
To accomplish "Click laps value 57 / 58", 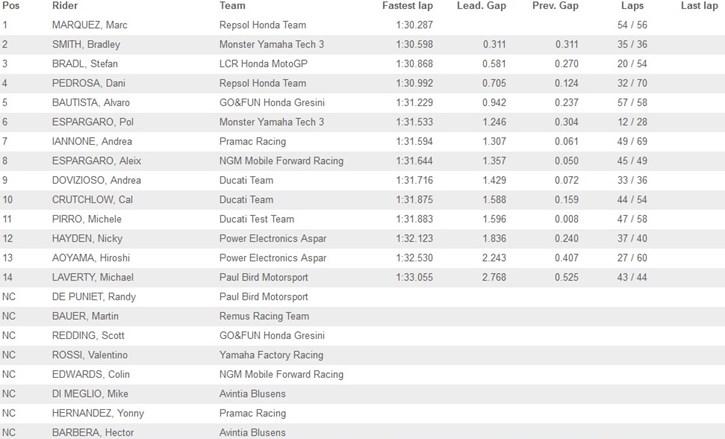I will [x=632, y=103].
